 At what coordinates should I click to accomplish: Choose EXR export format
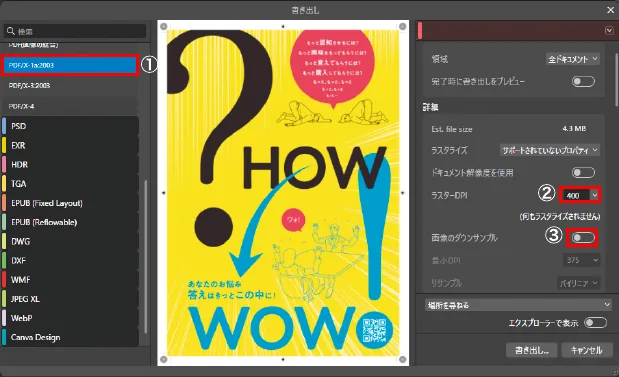tap(70, 145)
